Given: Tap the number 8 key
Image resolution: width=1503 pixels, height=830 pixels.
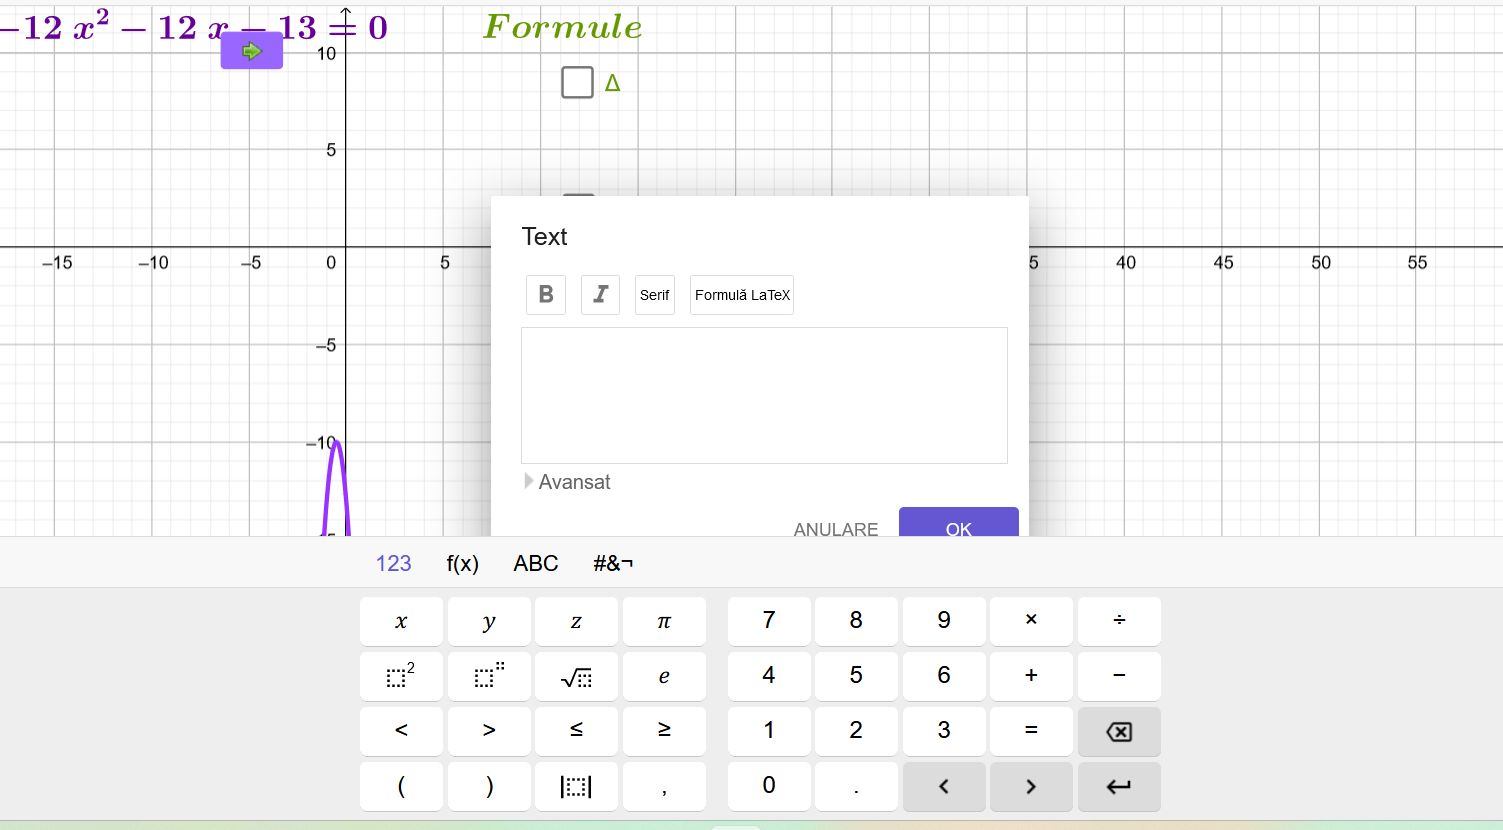Looking at the screenshot, I should pyautogui.click(x=856, y=621).
